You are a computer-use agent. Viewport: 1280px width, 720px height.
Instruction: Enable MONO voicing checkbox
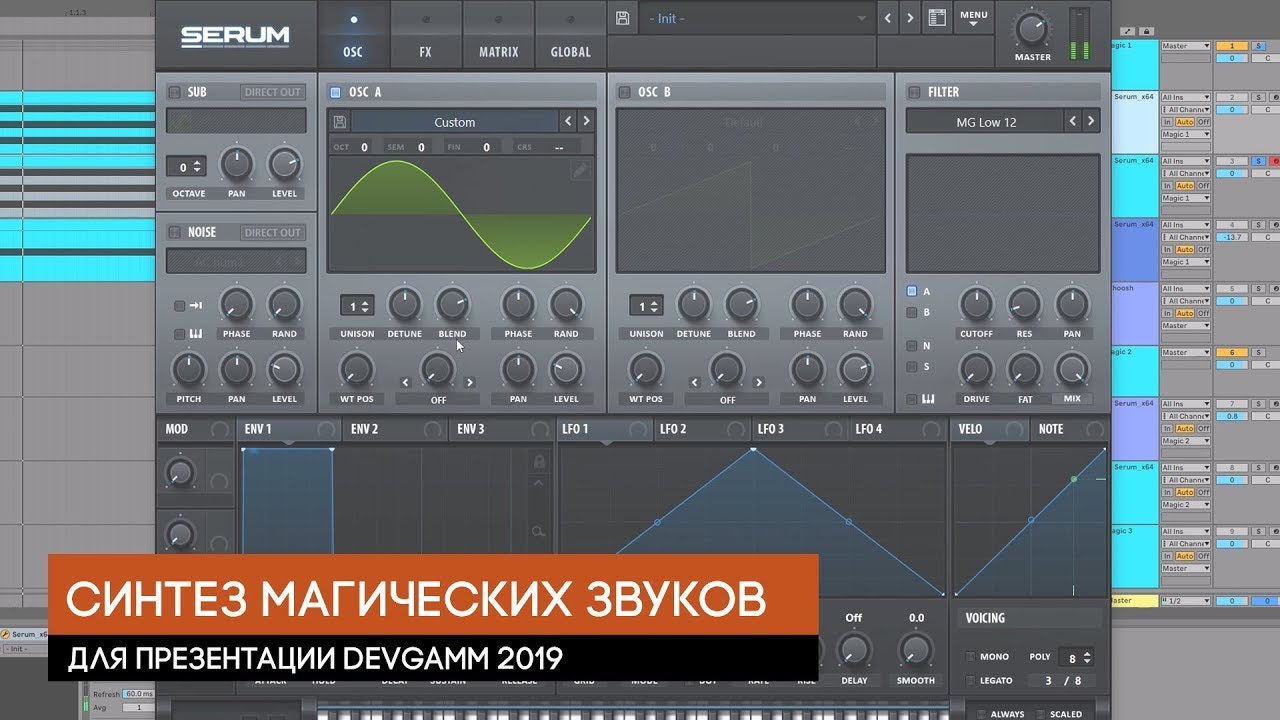(x=970, y=657)
